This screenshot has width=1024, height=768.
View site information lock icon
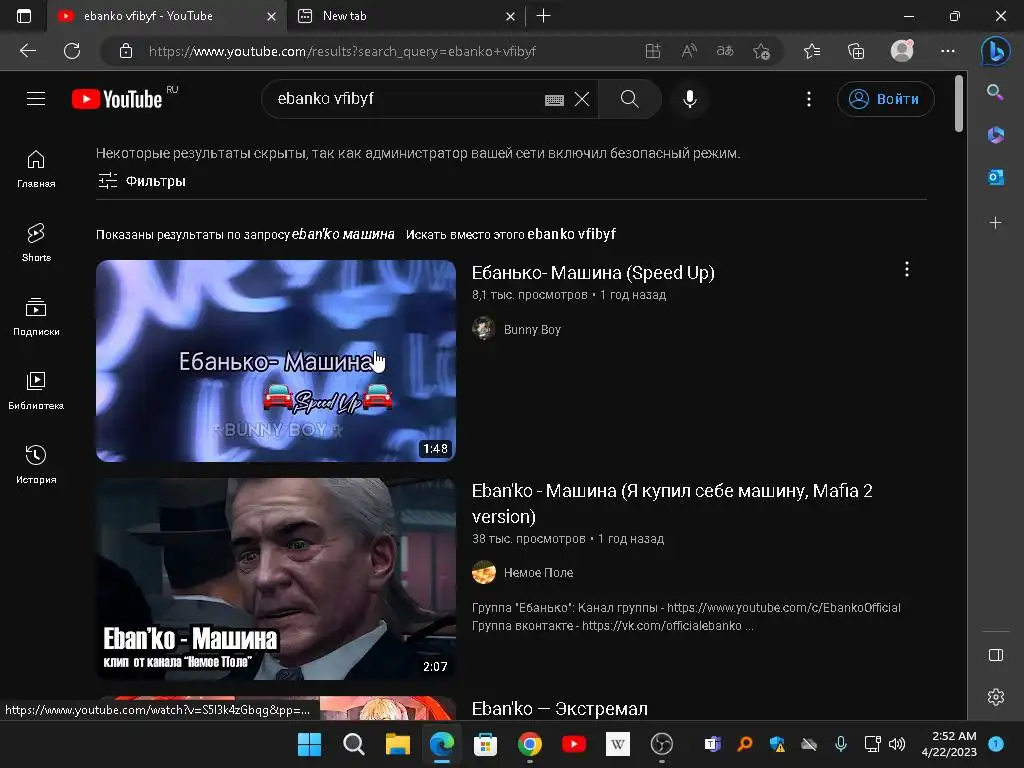(x=126, y=51)
